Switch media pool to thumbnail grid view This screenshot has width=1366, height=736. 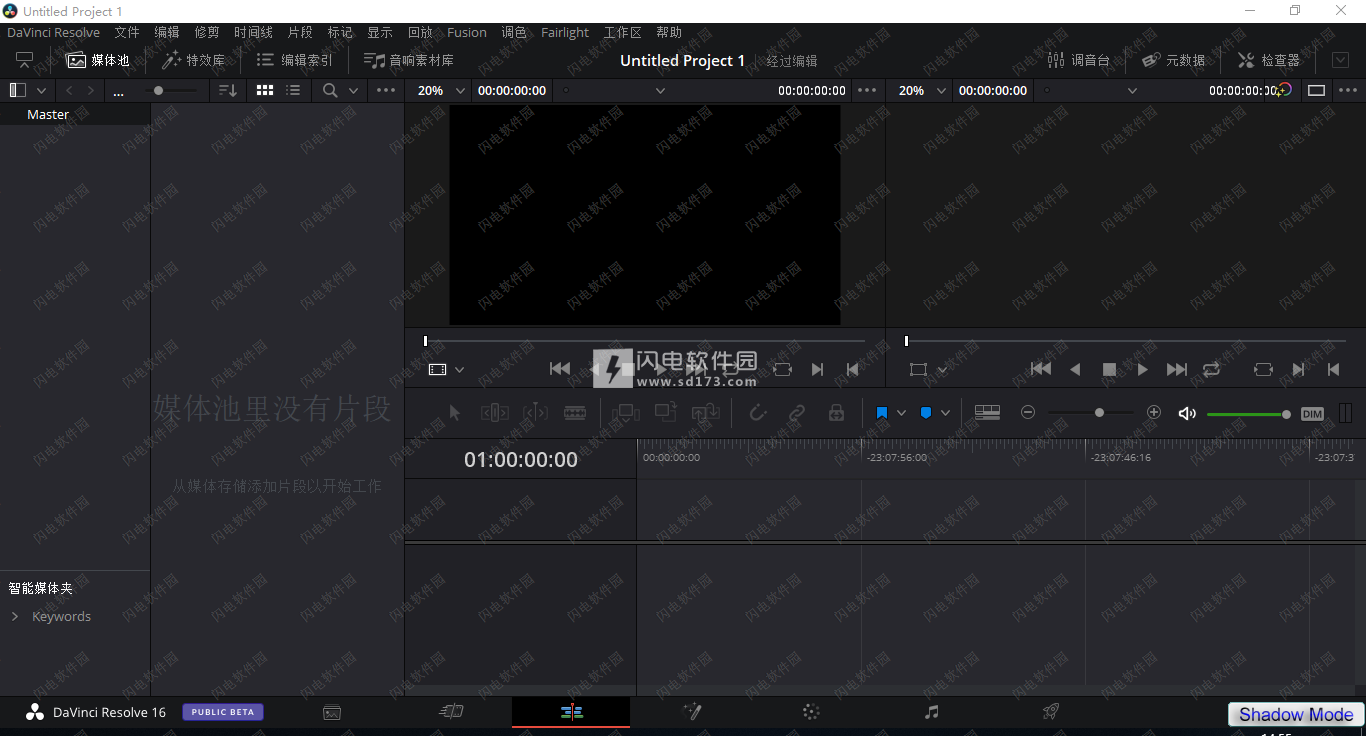click(265, 90)
